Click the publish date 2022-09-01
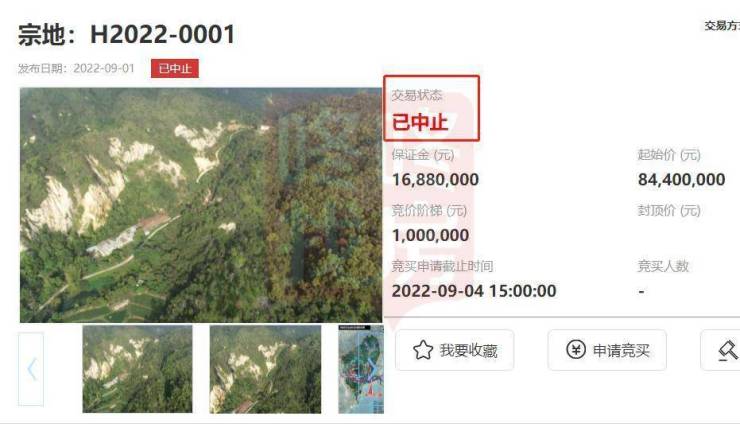The height and width of the screenshot is (424, 740). click(x=104, y=68)
